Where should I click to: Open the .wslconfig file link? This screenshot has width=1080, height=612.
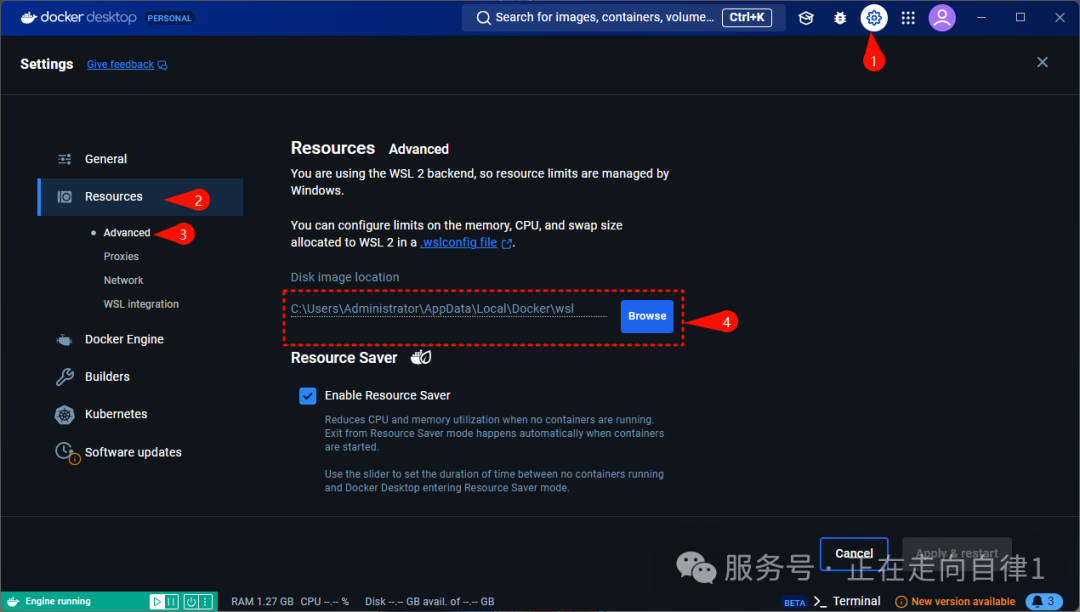coord(459,242)
